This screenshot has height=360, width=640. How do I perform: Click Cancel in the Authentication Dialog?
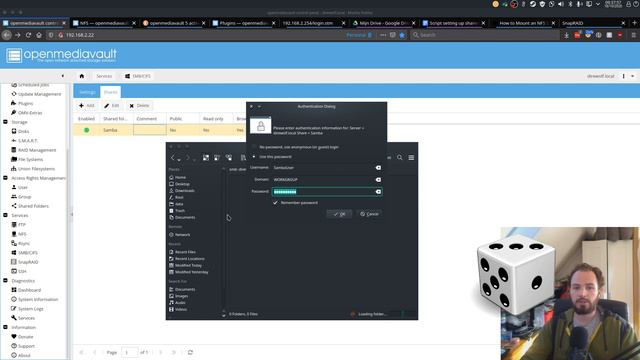[369, 214]
